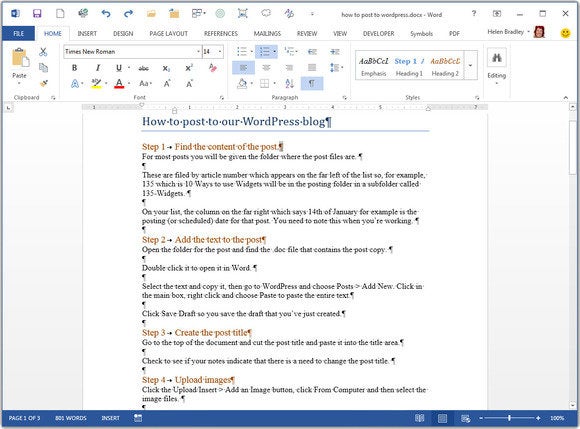
Task: Open the font name dropdown
Action: coord(198,52)
